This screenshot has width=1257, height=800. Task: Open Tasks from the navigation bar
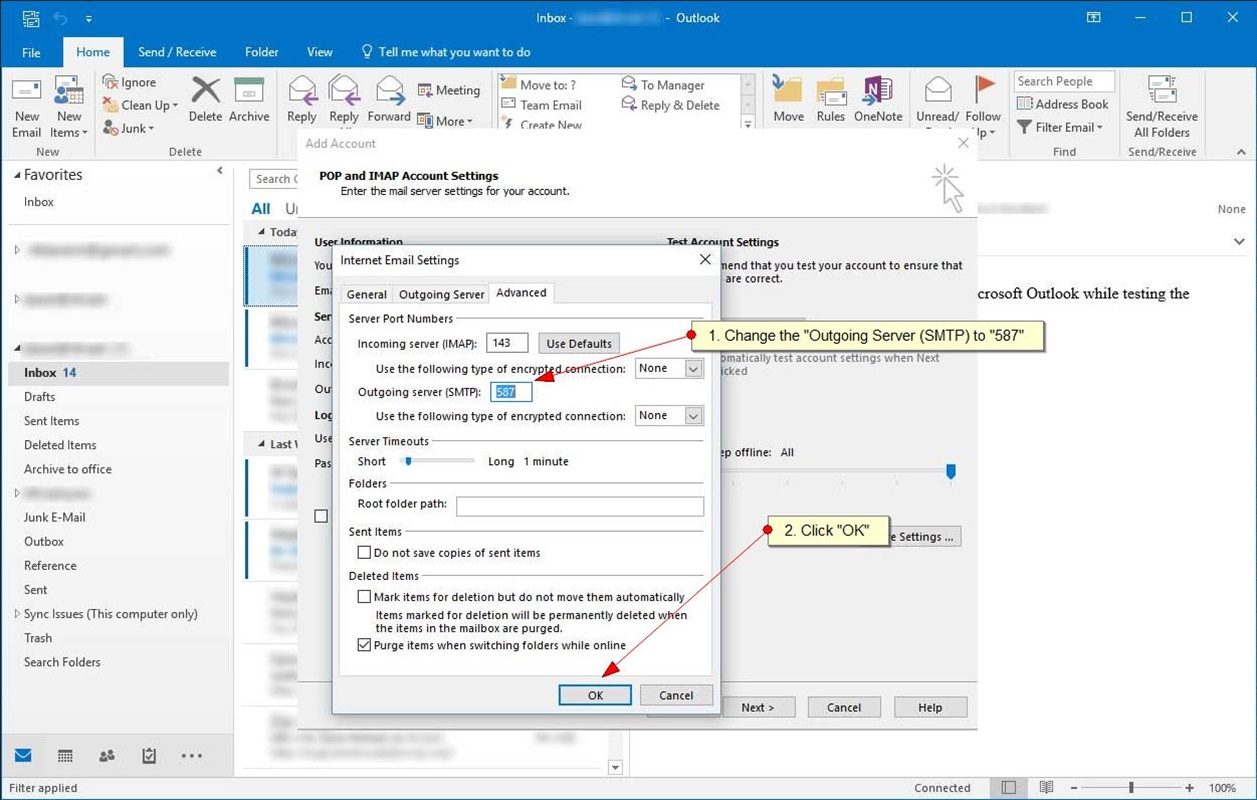pyautogui.click(x=149, y=756)
